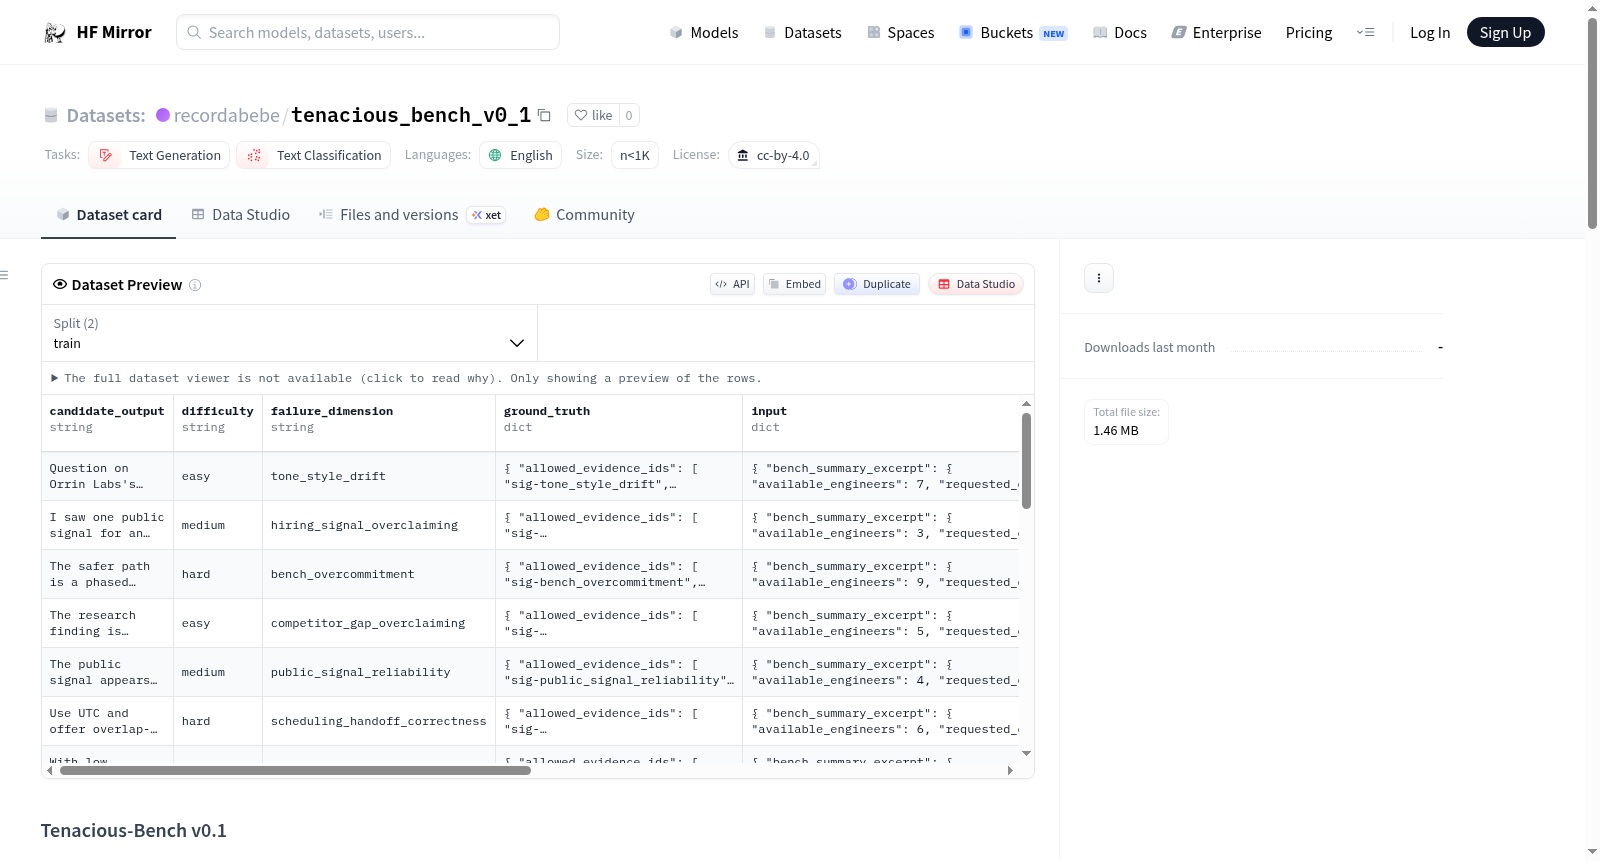Screen dimensions: 1600x861
Task: Click the page vertical scrollbar thumb
Action: point(1592,122)
